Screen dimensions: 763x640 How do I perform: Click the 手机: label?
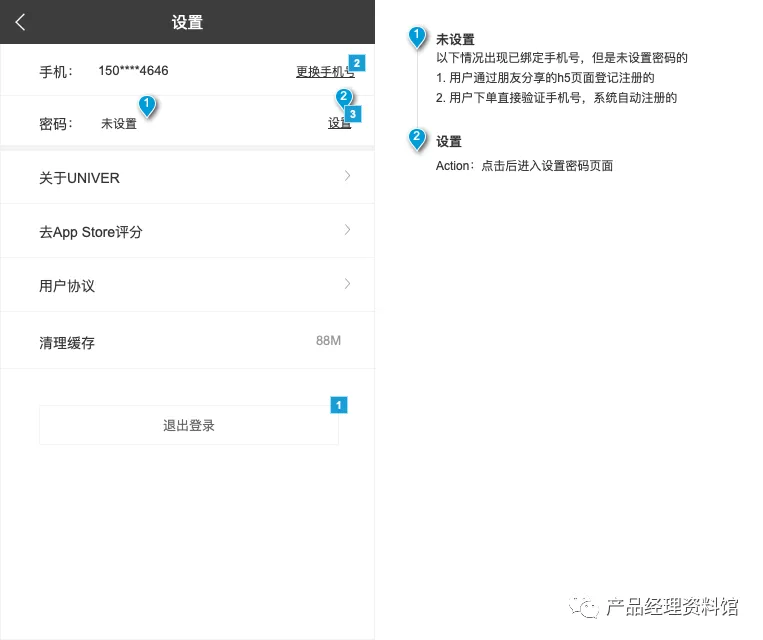(x=56, y=72)
